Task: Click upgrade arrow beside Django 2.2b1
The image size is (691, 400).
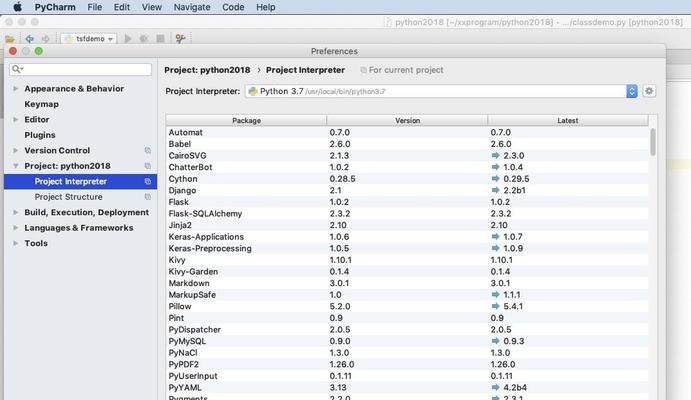Action: [495, 190]
